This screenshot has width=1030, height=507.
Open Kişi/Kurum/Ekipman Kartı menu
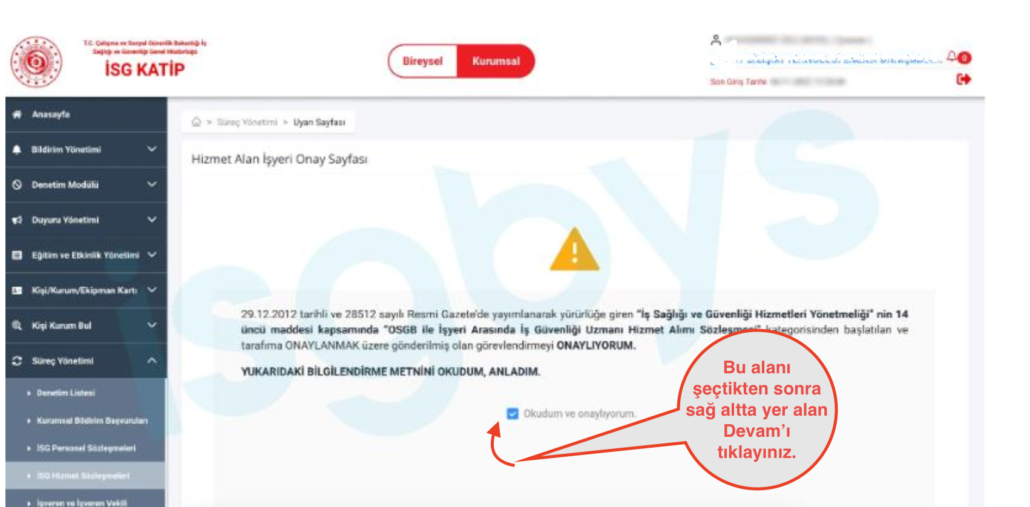(x=83, y=290)
